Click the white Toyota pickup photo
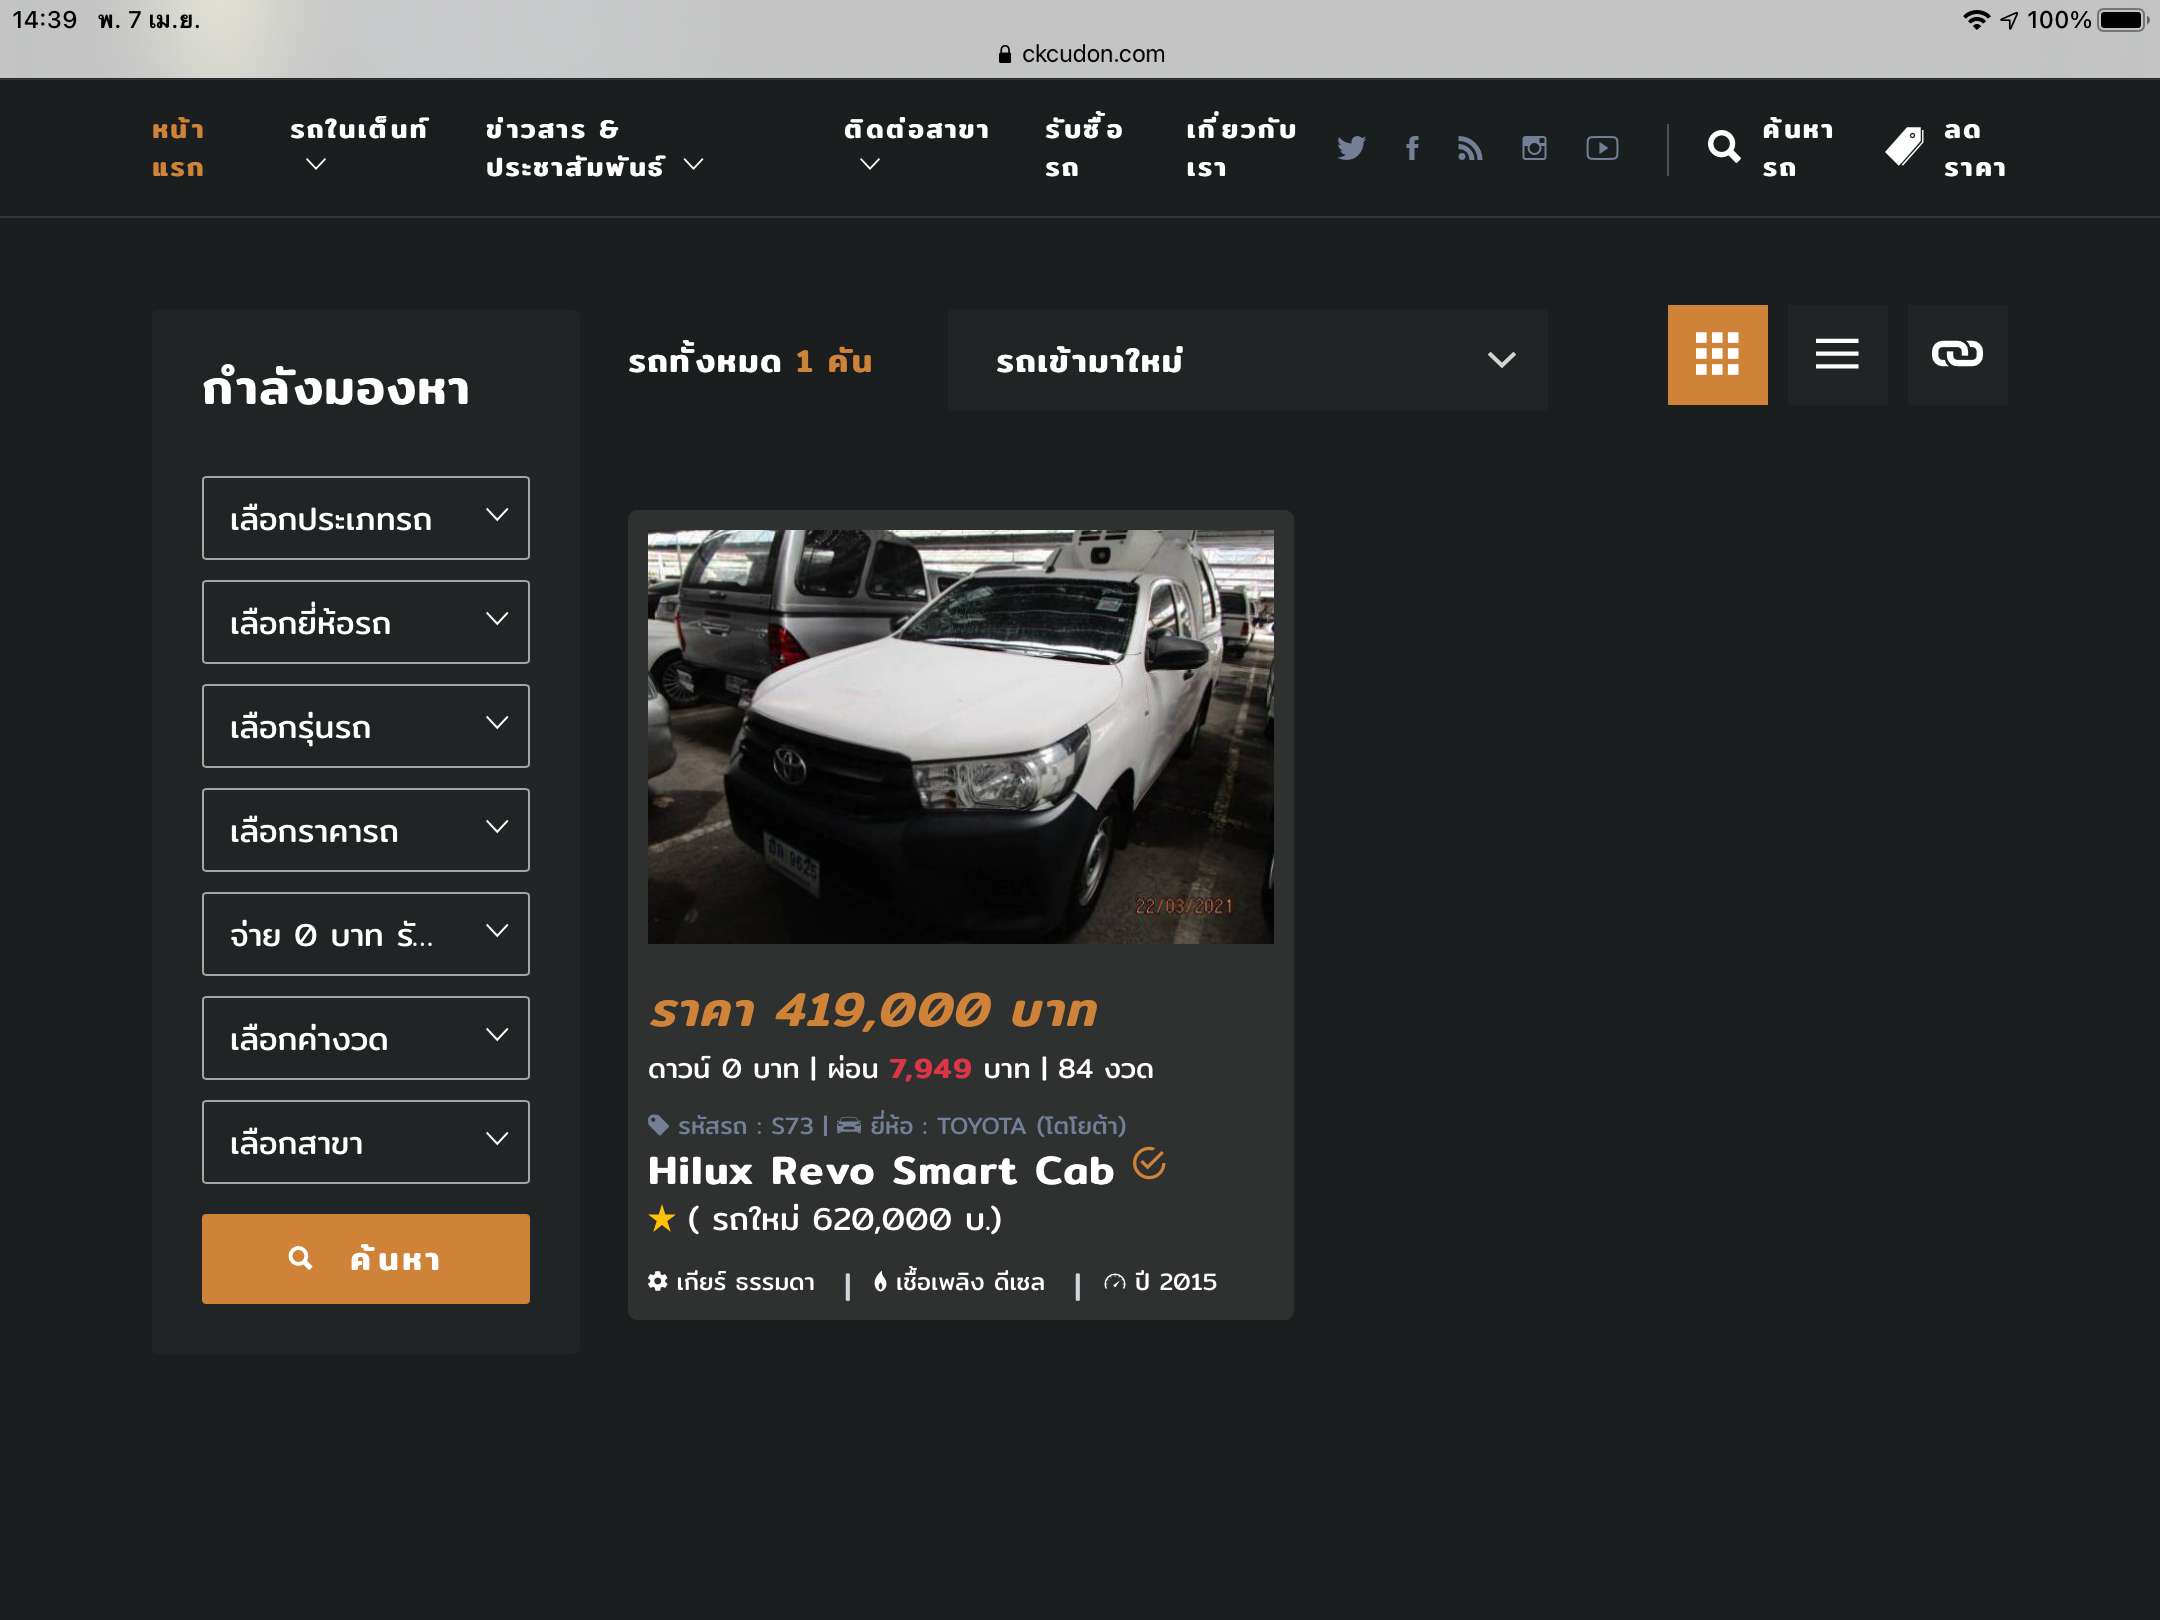The image size is (2160, 1620). point(960,736)
